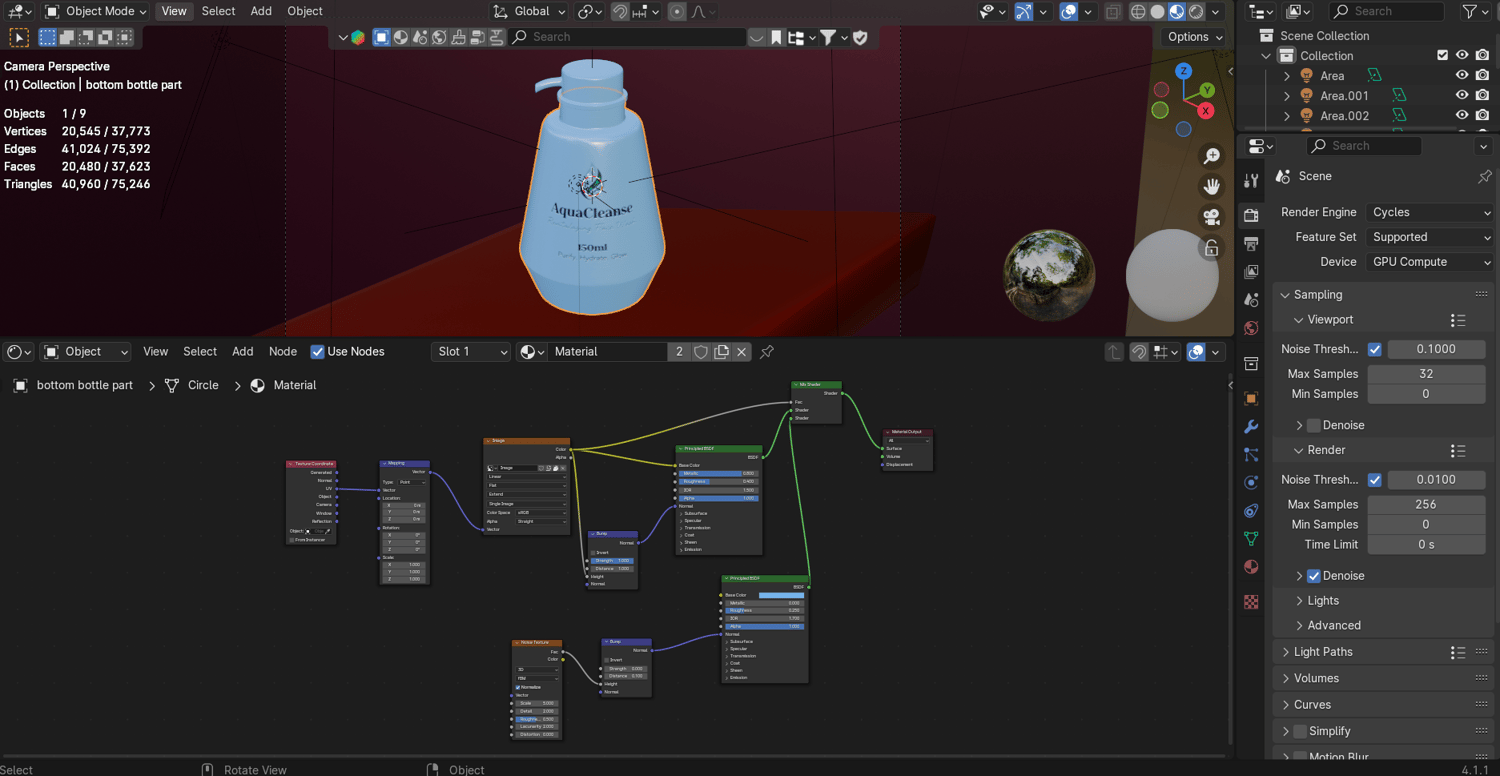Open the Render Engine dropdown
Image resolution: width=1500 pixels, height=776 pixels.
pyautogui.click(x=1430, y=212)
